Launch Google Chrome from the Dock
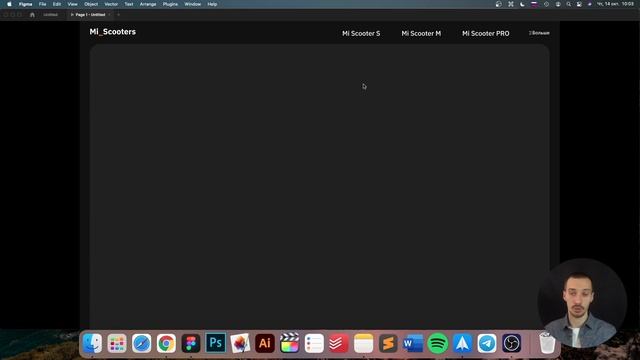The width and height of the screenshot is (640, 360). coord(166,343)
